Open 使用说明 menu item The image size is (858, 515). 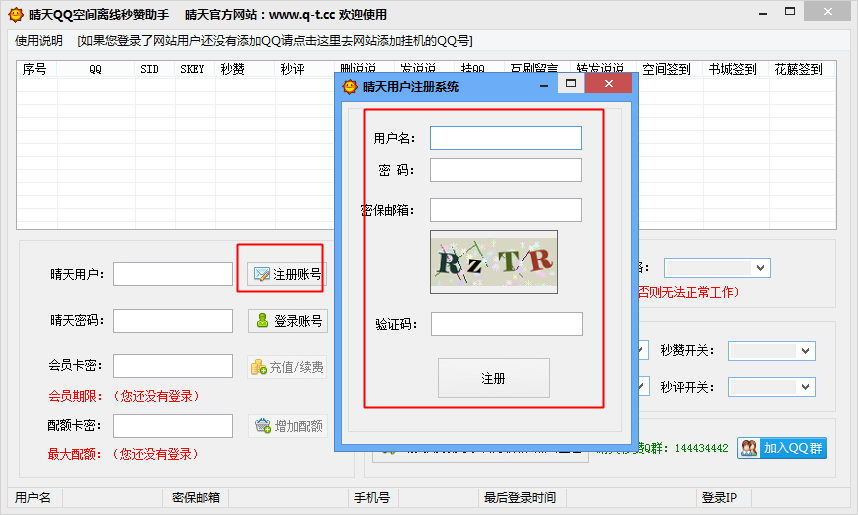tap(38, 40)
